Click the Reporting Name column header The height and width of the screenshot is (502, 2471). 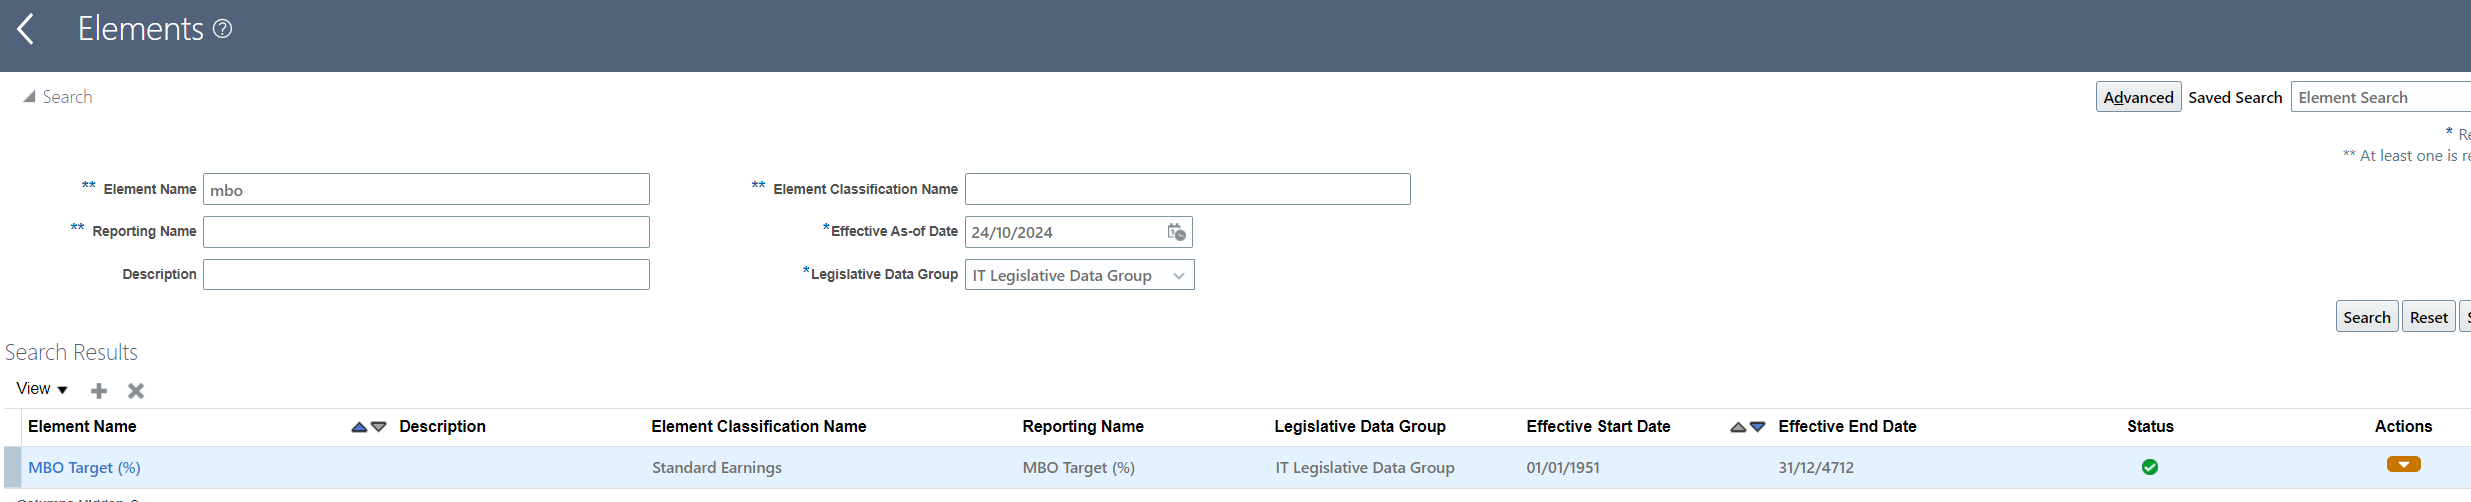(x=1083, y=426)
